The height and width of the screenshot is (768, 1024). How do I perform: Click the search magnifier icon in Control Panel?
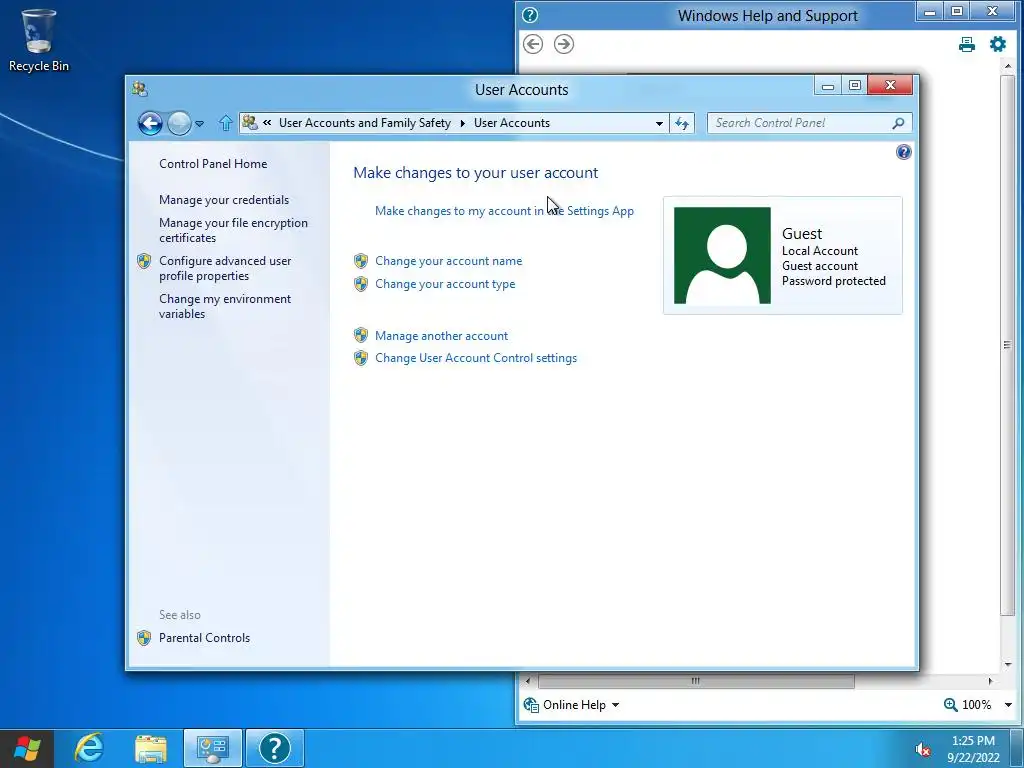[898, 123]
